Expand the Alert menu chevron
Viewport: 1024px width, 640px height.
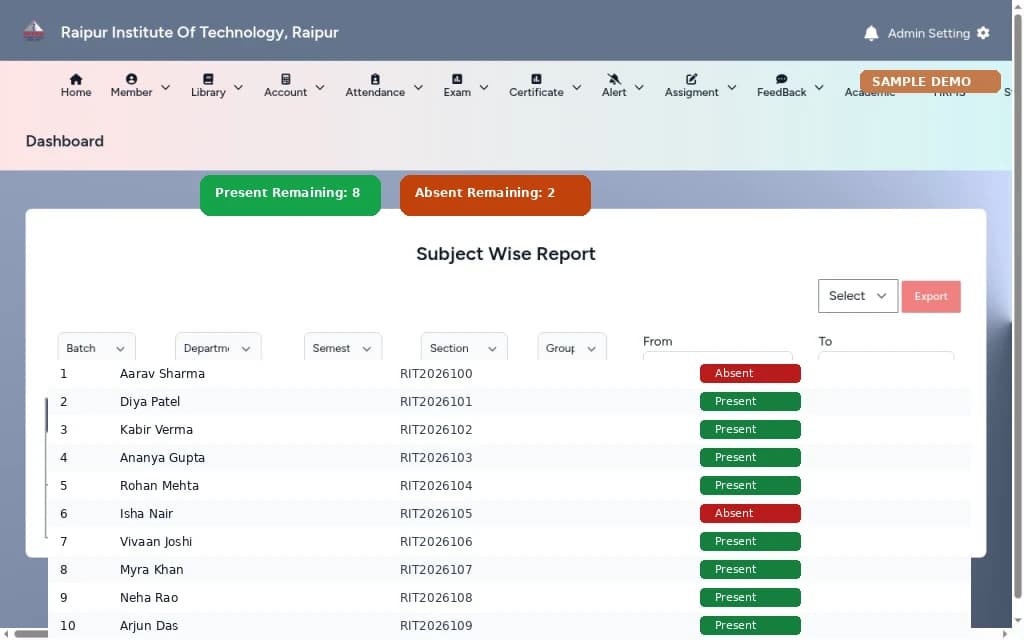(x=639, y=87)
